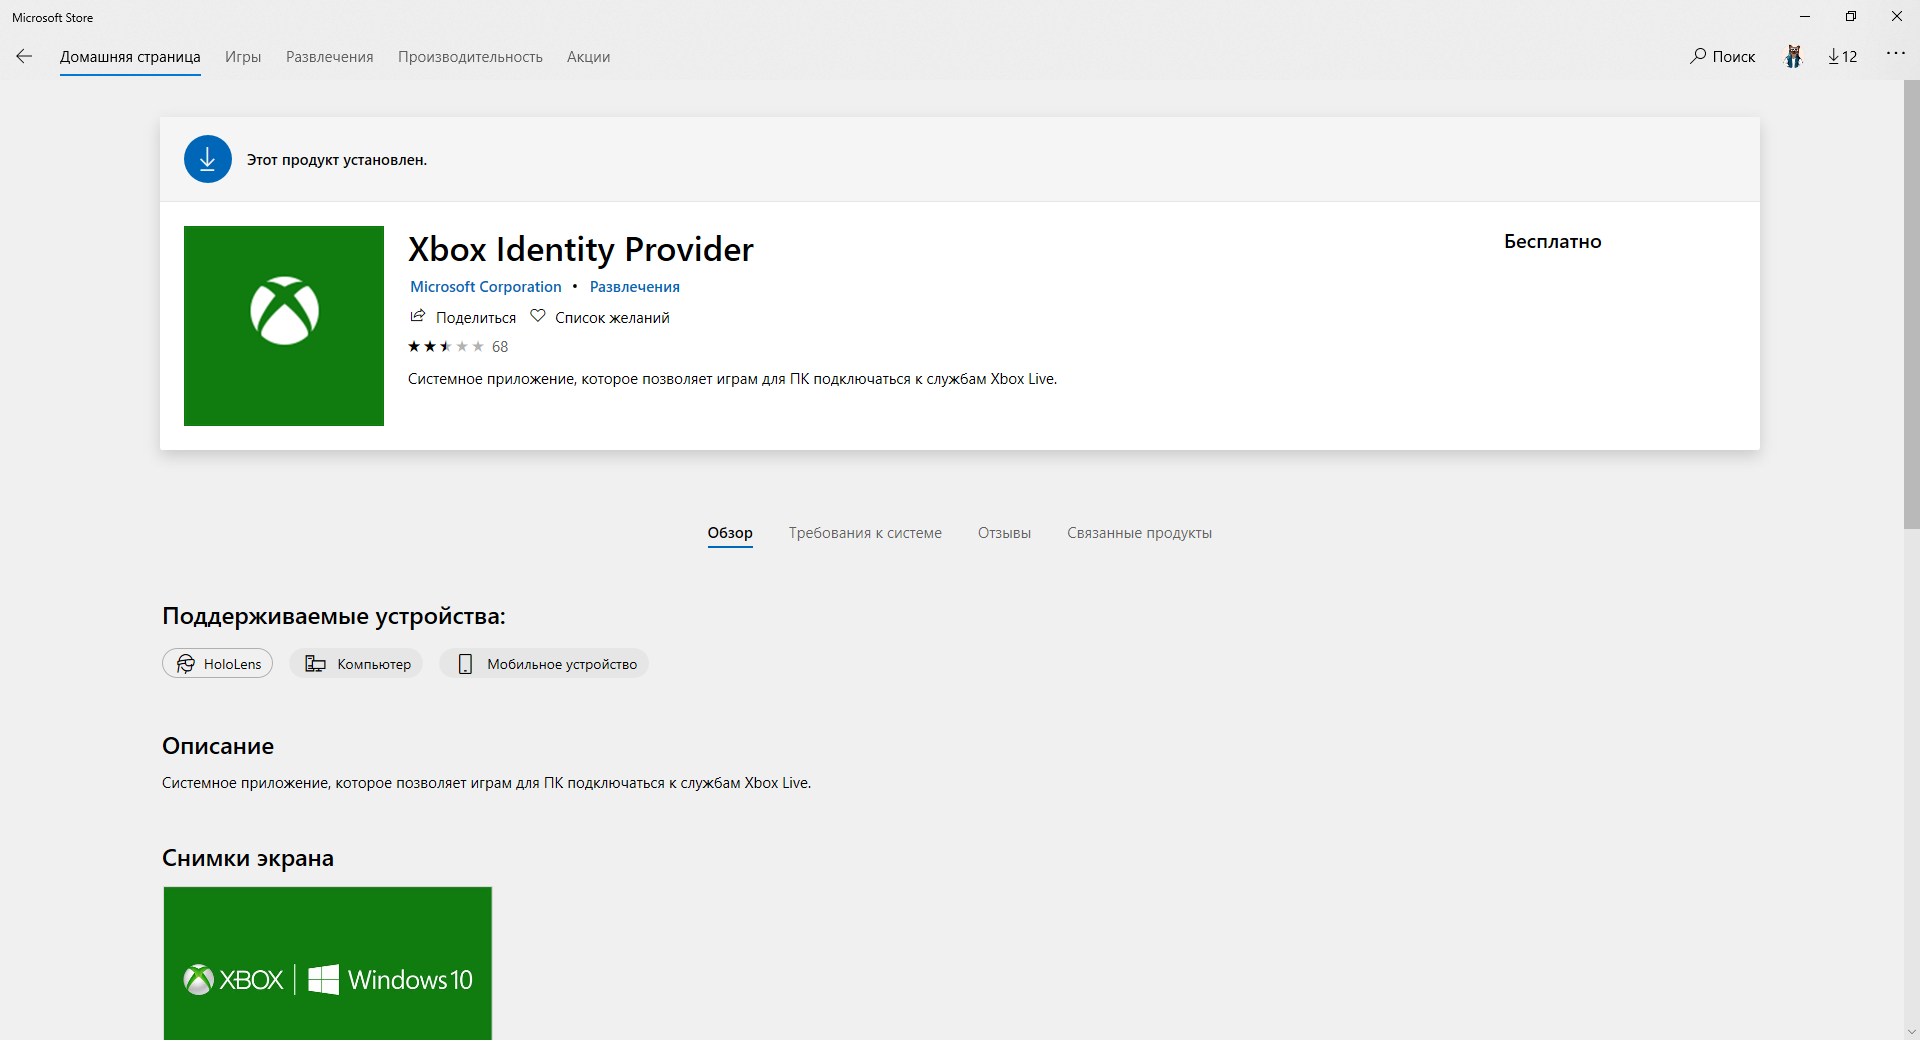Image resolution: width=1920 pixels, height=1040 pixels.
Task: Click the Описание heading
Action: click(218, 746)
